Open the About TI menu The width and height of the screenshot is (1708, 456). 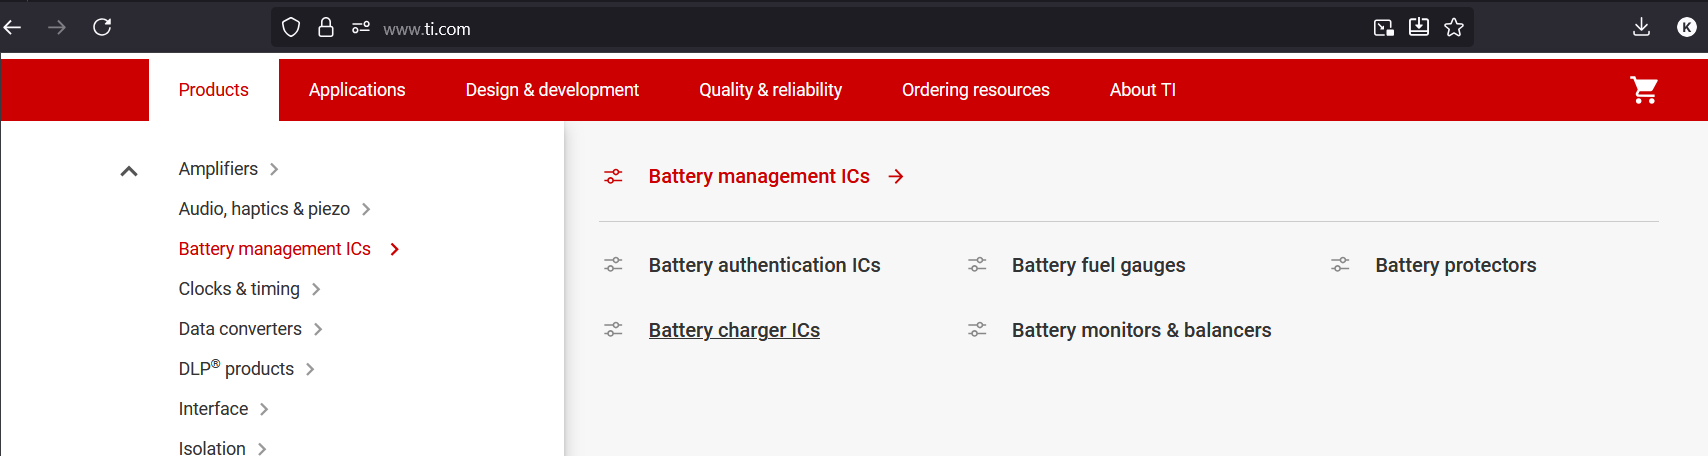1143,90
